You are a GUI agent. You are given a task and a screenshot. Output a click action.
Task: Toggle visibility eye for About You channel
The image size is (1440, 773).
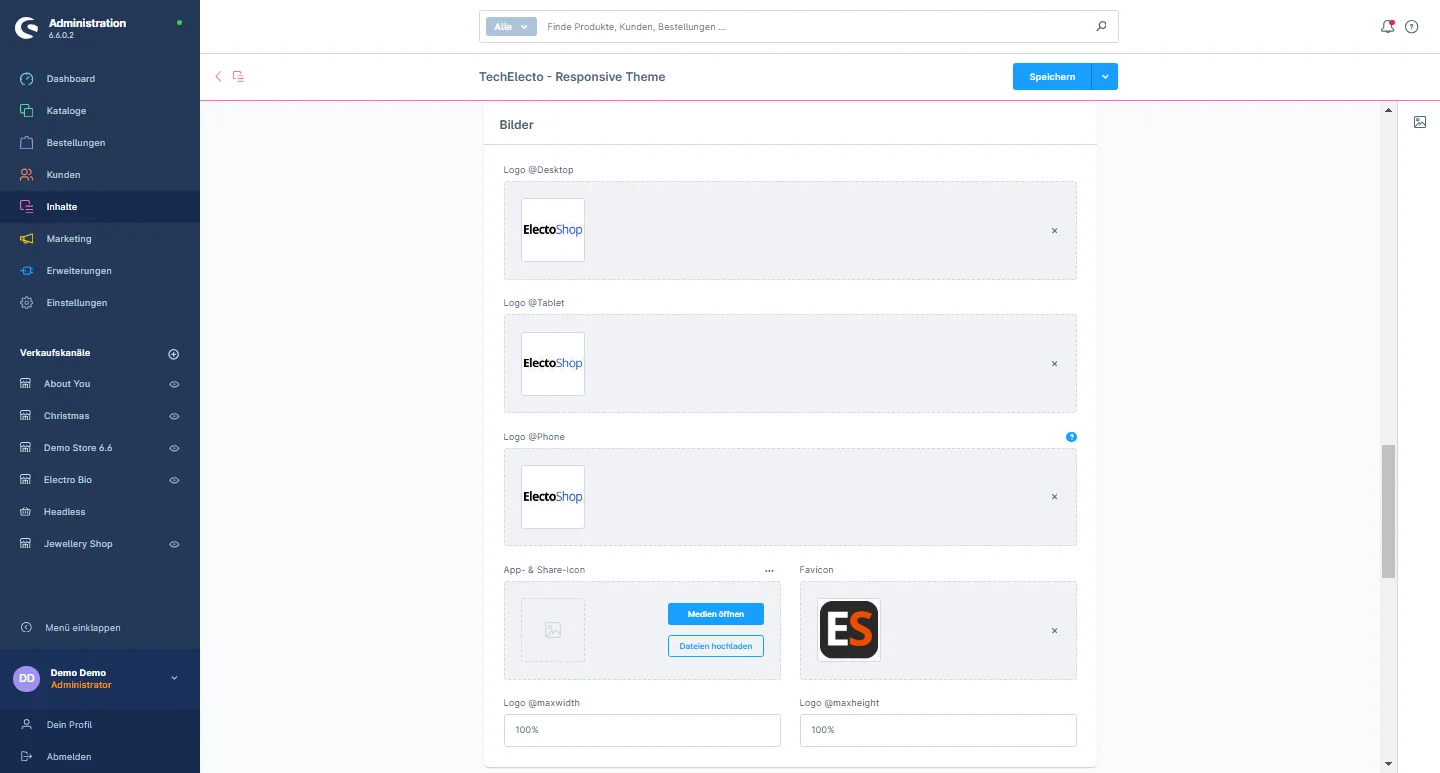point(174,384)
